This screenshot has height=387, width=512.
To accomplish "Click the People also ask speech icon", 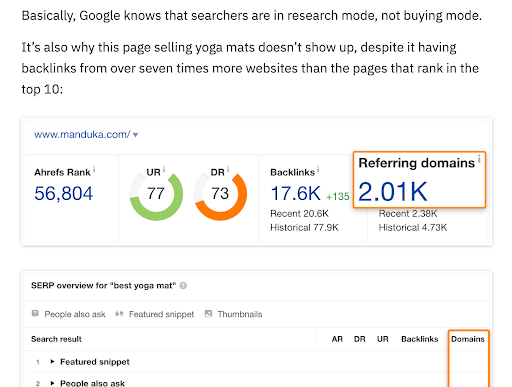I will (x=35, y=314).
